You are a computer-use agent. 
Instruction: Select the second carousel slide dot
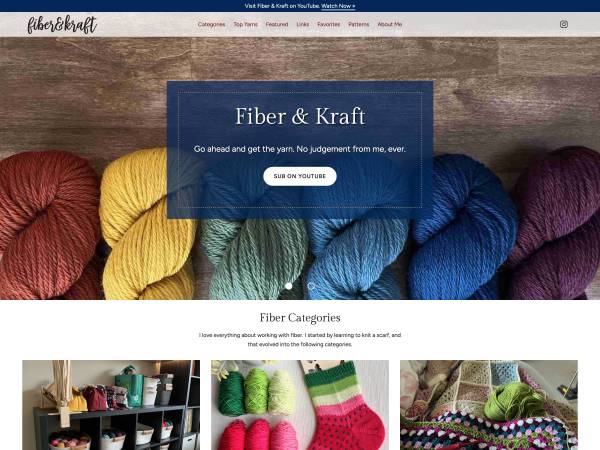coord(311,286)
